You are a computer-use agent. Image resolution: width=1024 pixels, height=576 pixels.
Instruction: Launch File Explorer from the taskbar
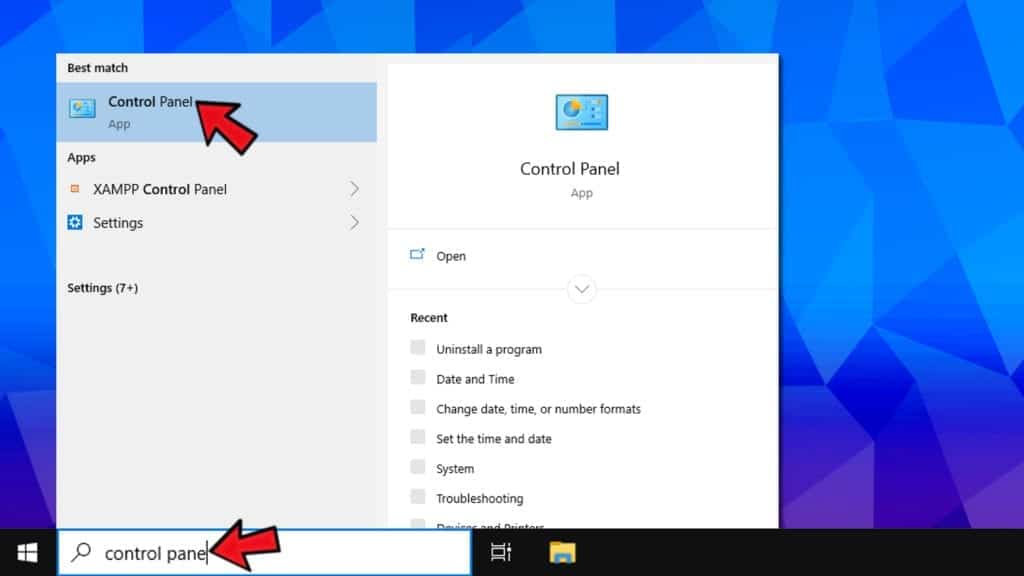[562, 552]
